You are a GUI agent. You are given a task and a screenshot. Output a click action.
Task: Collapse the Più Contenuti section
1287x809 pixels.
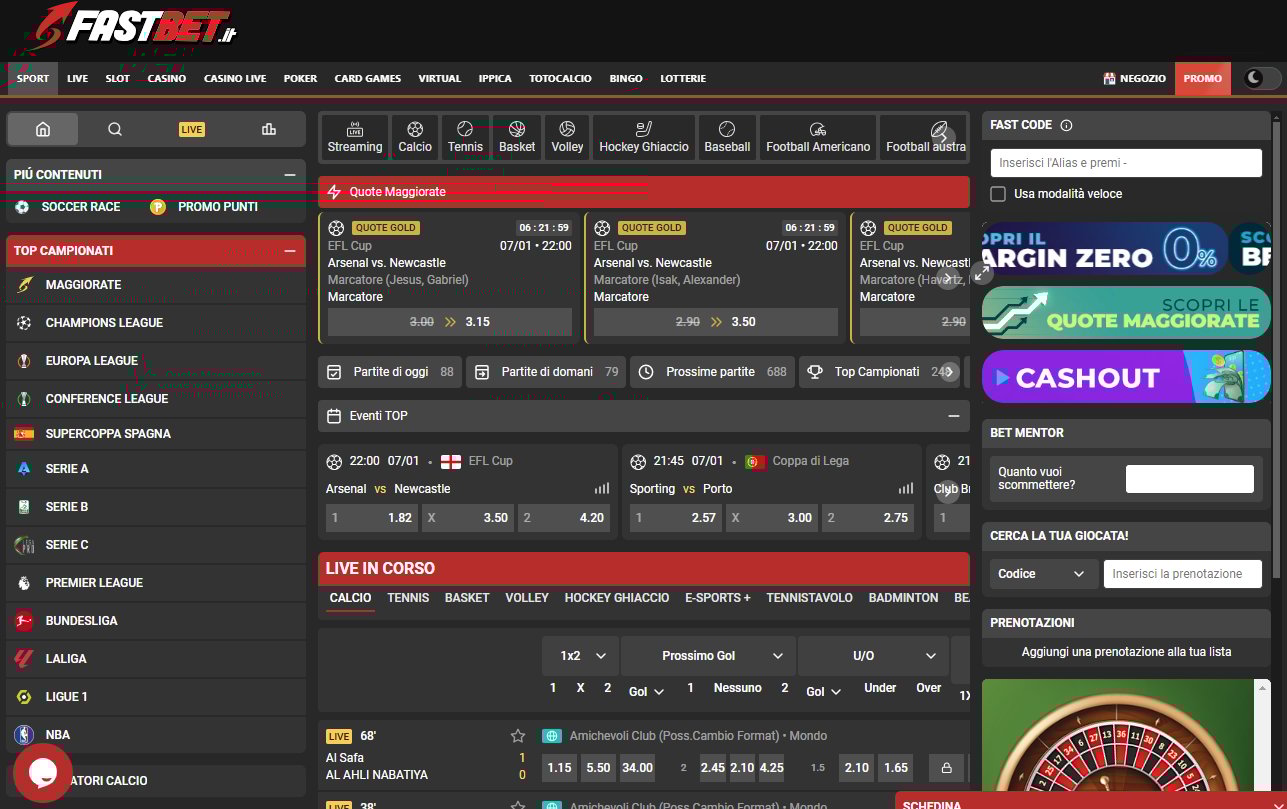click(x=290, y=175)
